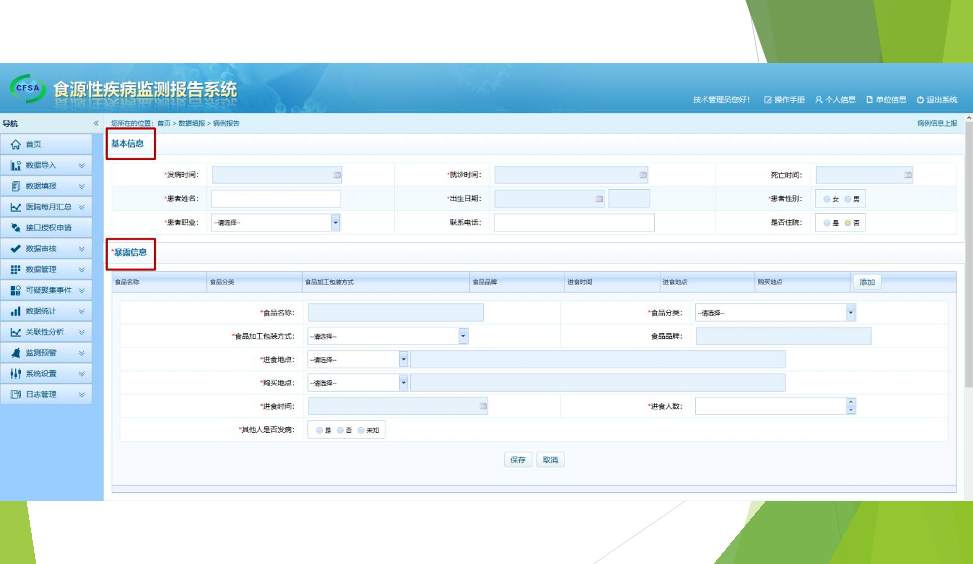Select 是 for 是否住院

pos(827,223)
